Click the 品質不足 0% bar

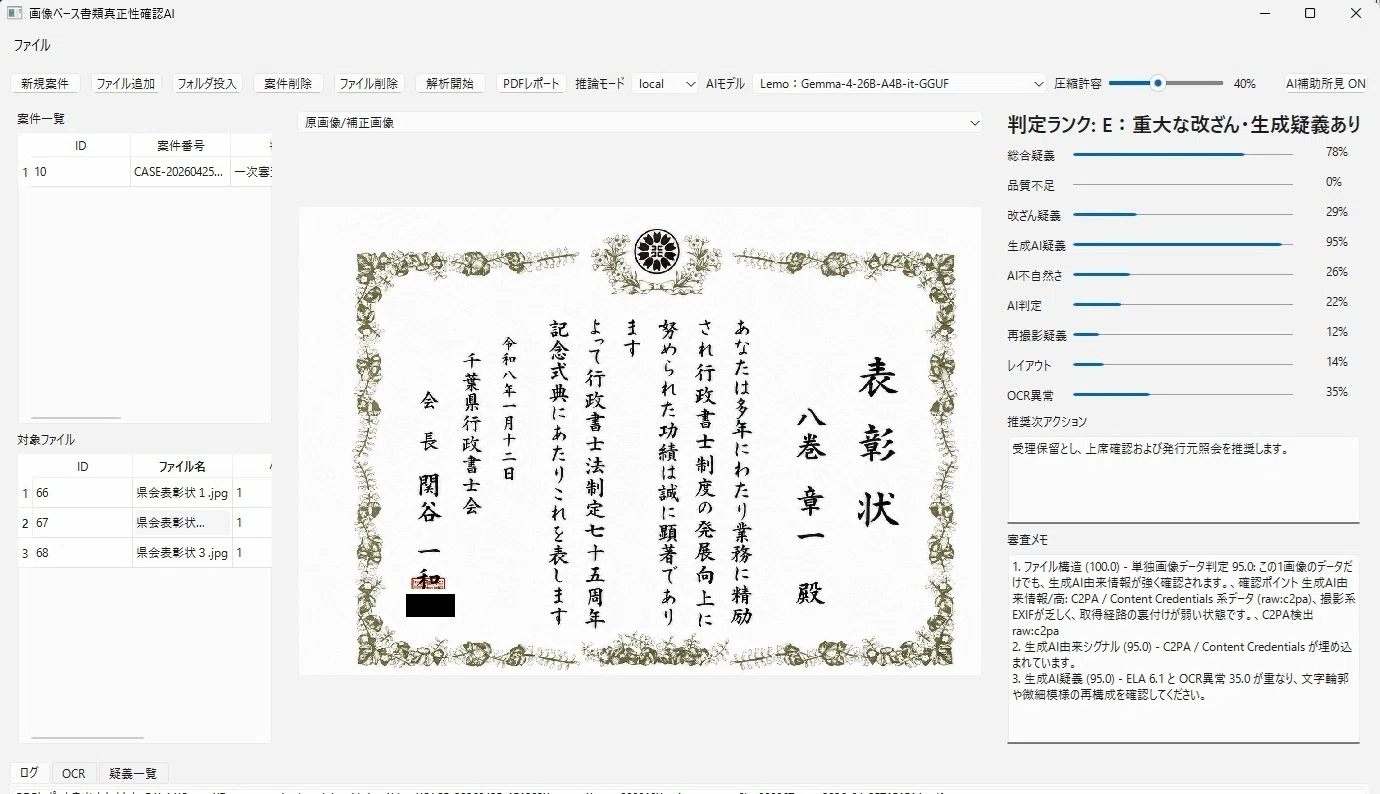[x=1182, y=184]
